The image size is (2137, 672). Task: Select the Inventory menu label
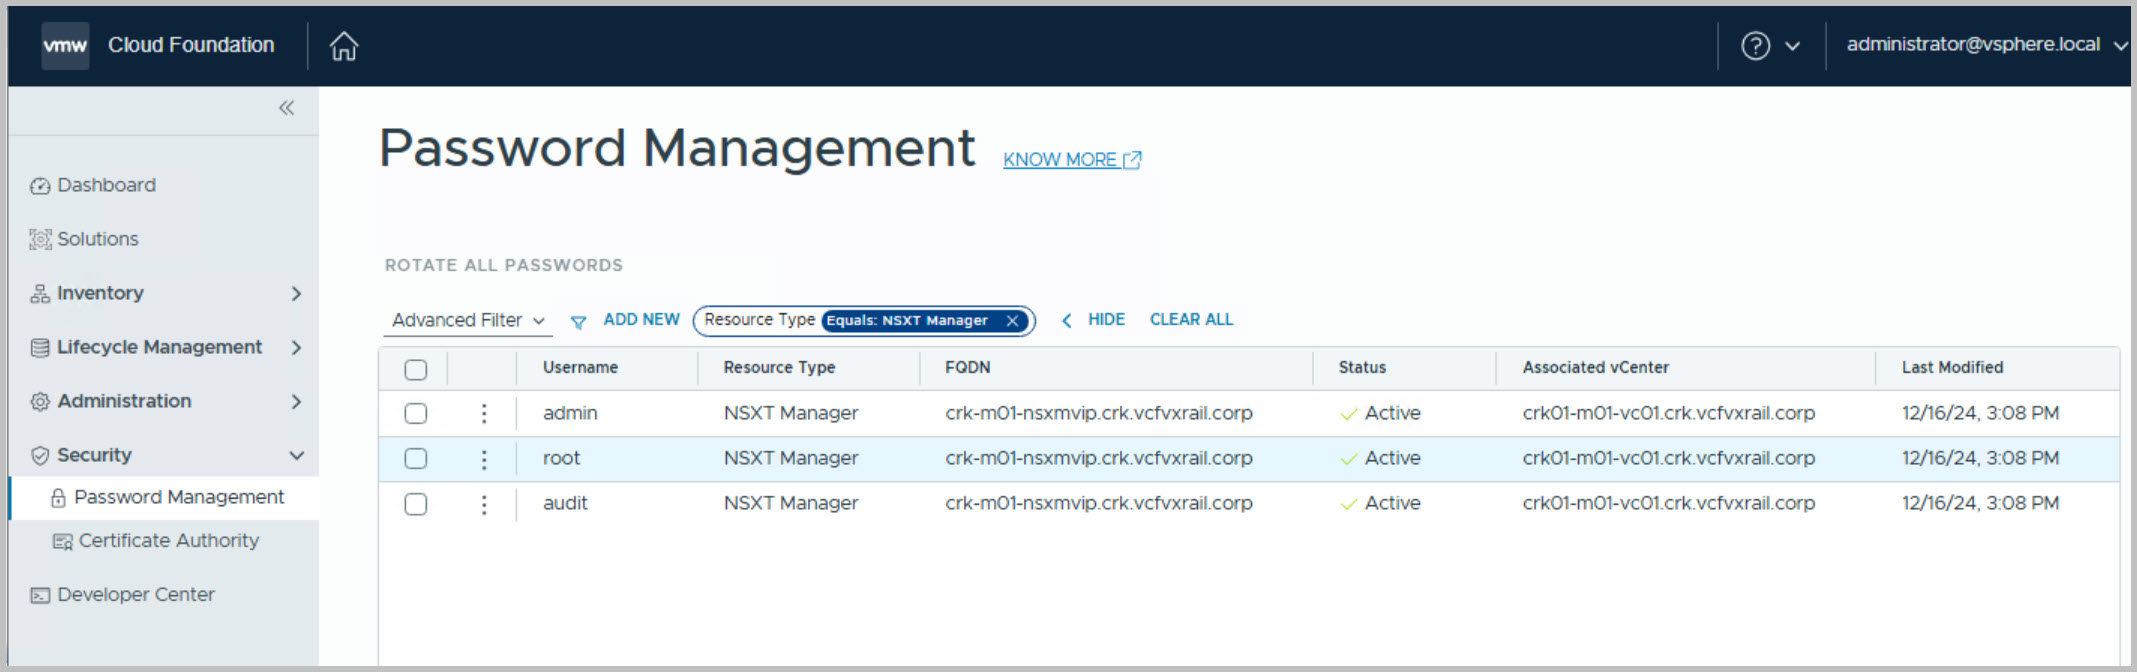click(100, 294)
